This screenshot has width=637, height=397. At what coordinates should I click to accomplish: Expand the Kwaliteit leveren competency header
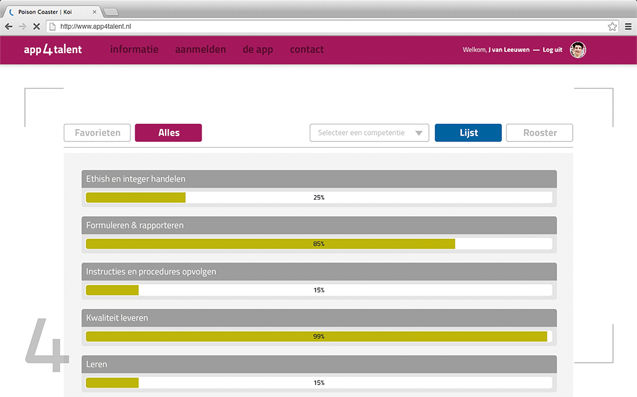(319, 318)
